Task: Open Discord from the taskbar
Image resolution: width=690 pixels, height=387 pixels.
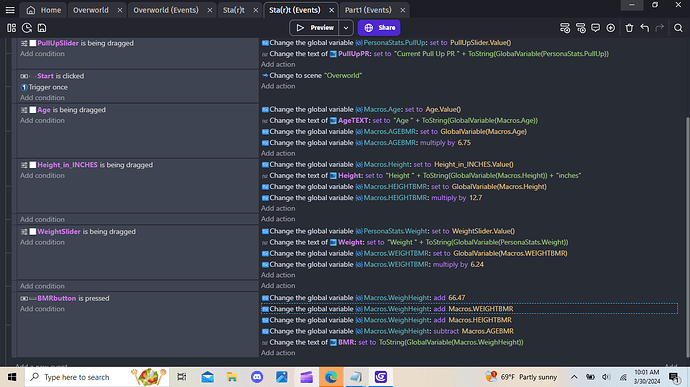Action: [257, 377]
